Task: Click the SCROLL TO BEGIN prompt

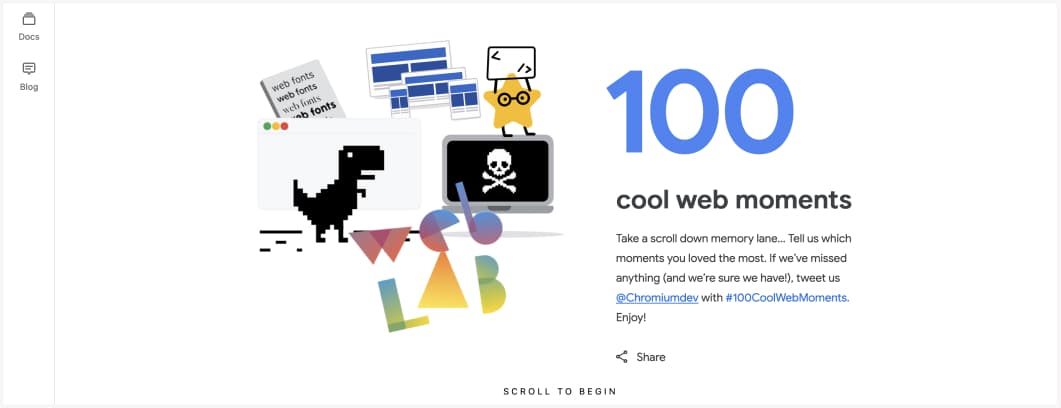Action: [x=560, y=391]
